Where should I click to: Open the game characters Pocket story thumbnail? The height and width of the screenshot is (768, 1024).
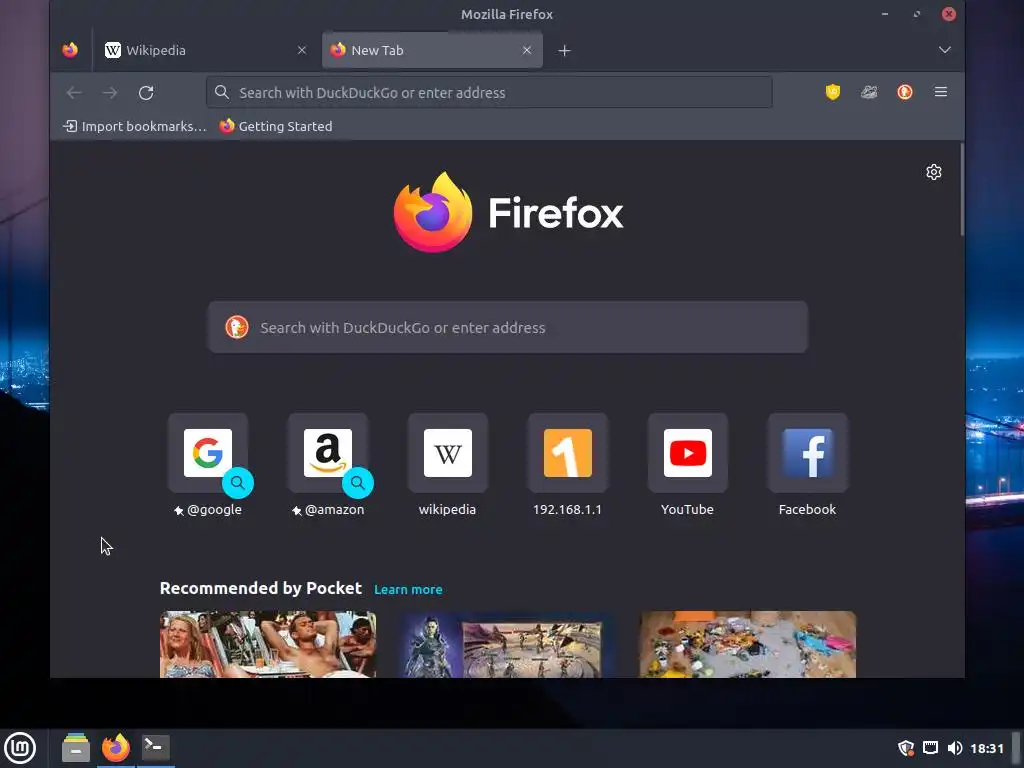tap(507, 644)
